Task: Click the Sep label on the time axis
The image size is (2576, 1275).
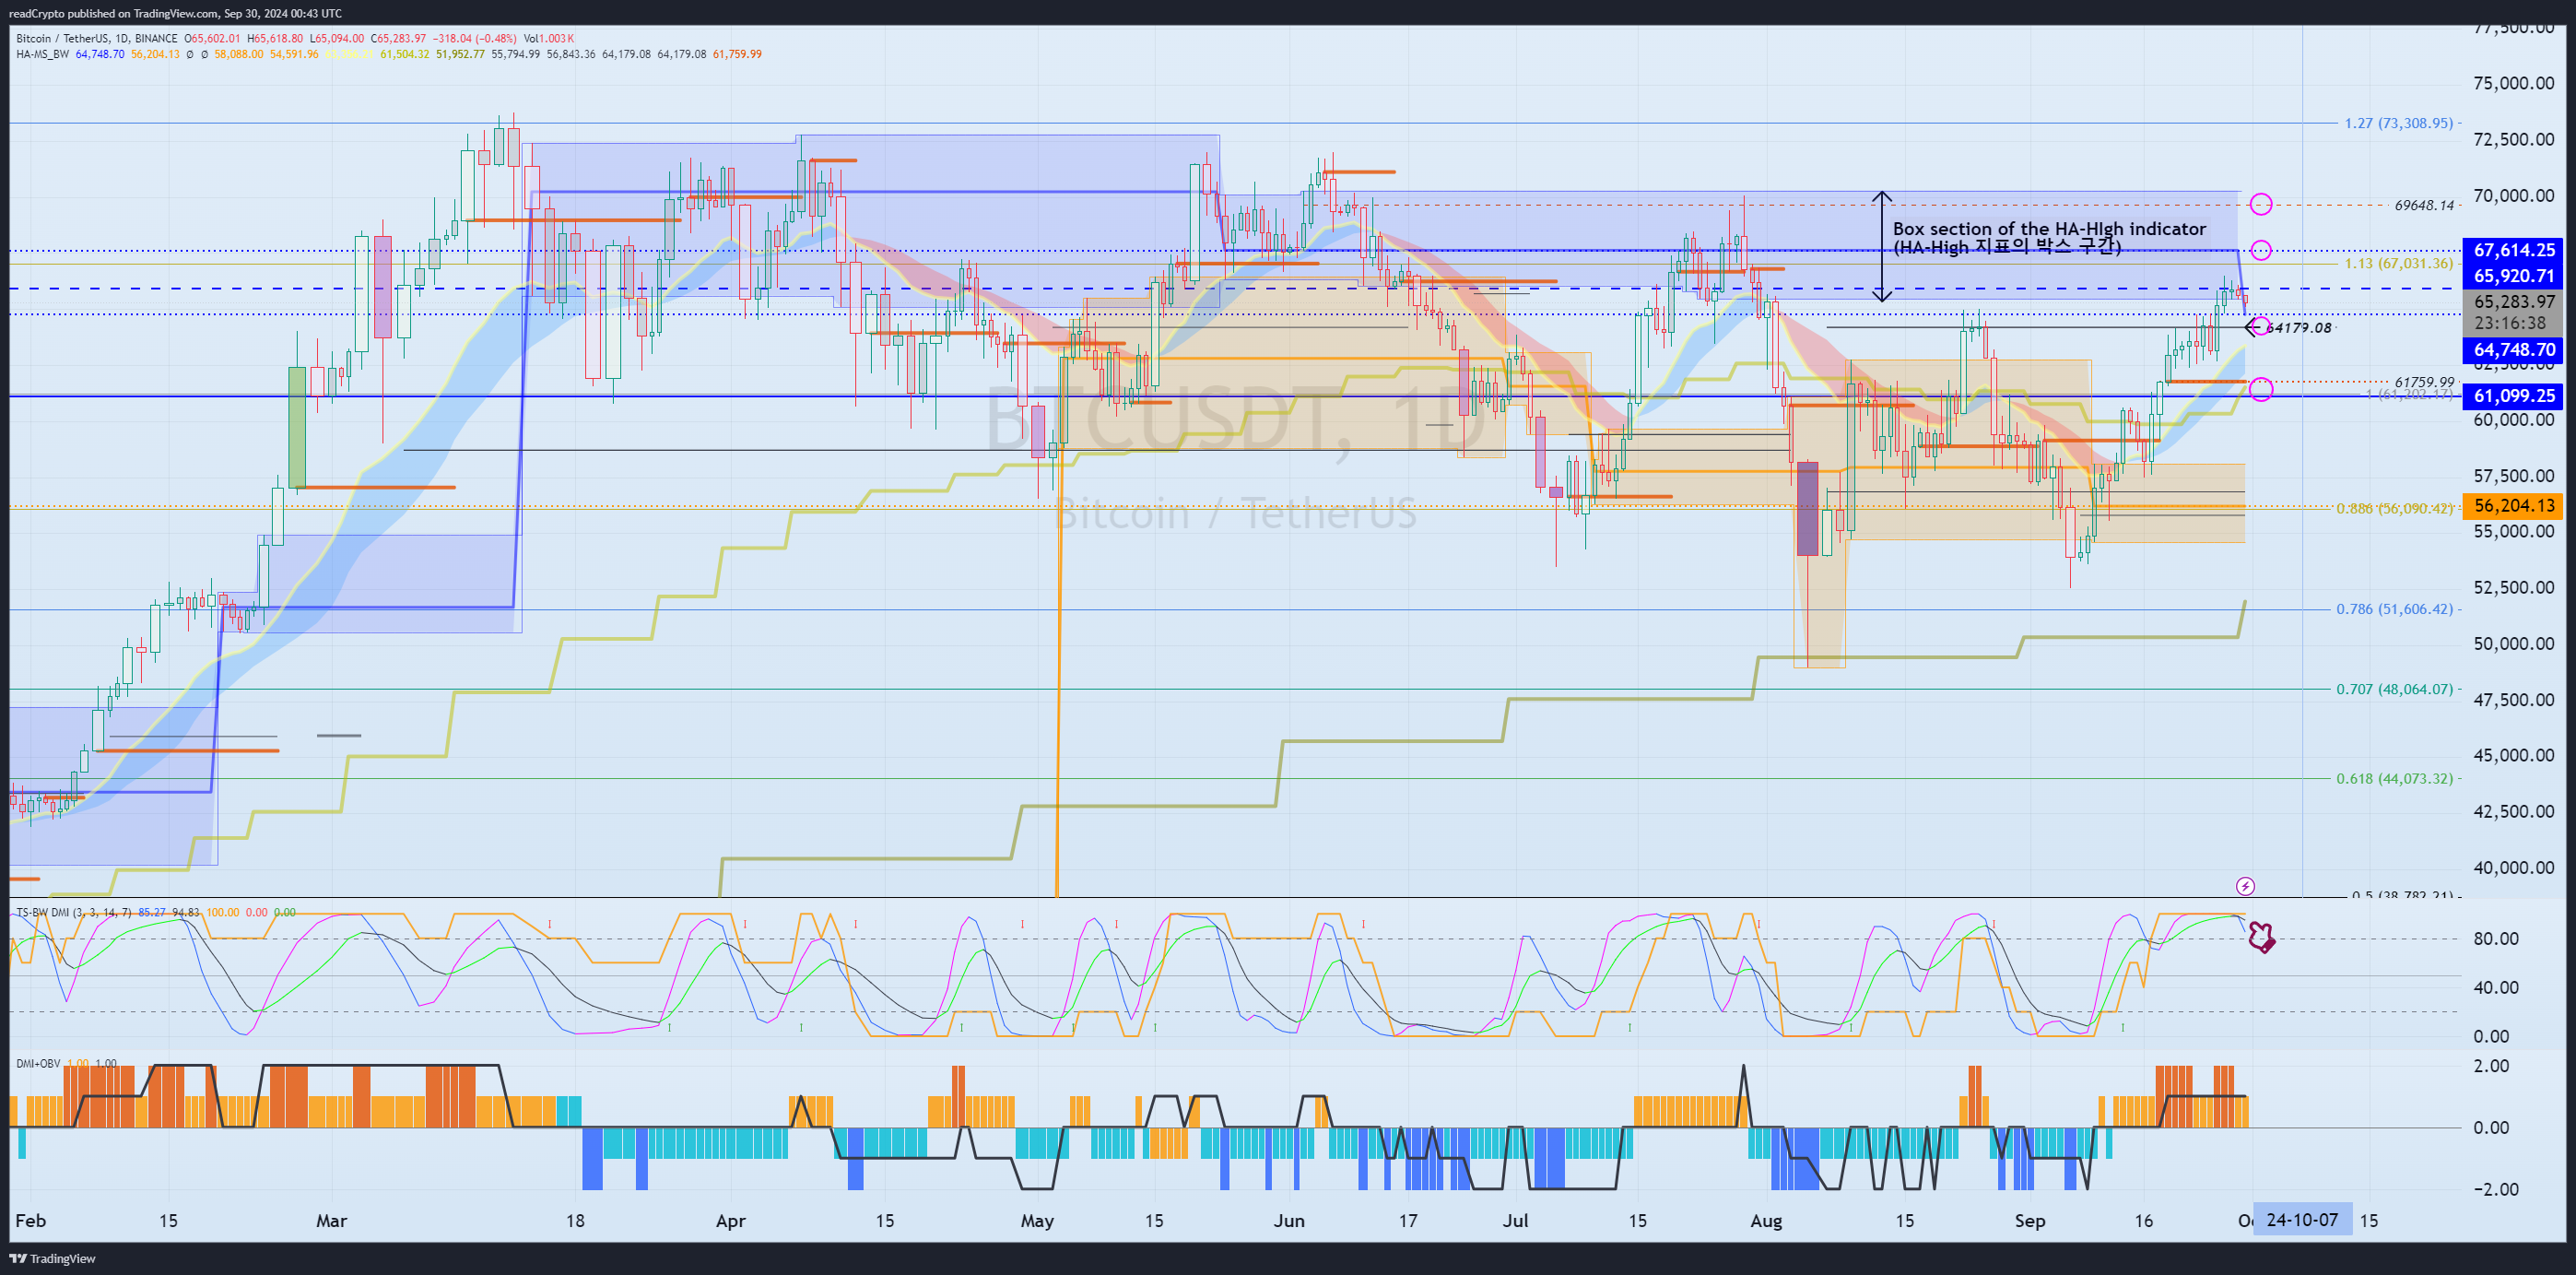Action: point(2029,1221)
